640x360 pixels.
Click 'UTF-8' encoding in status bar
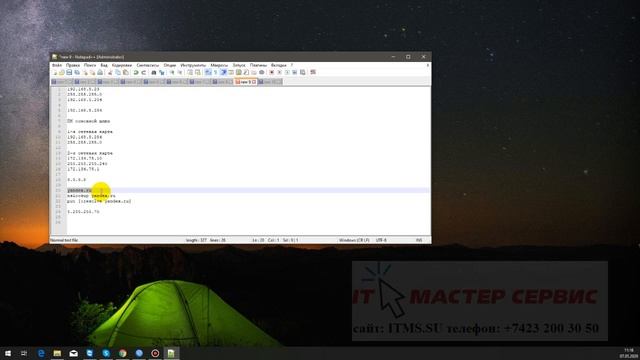381,240
